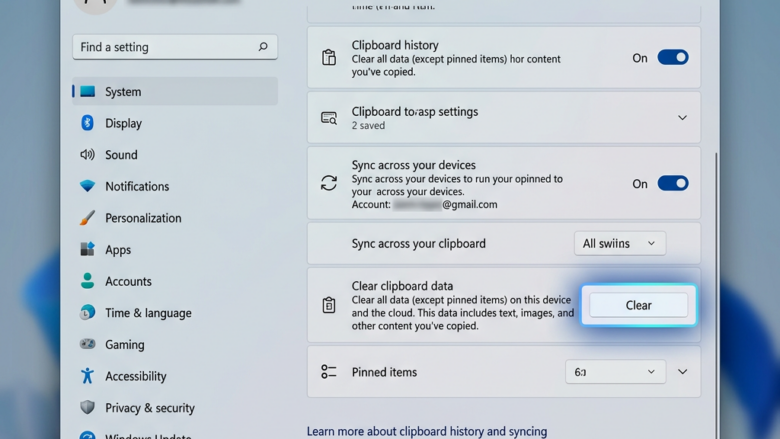
Task: Click the account email text ending @gmail.com
Action: coord(445,204)
